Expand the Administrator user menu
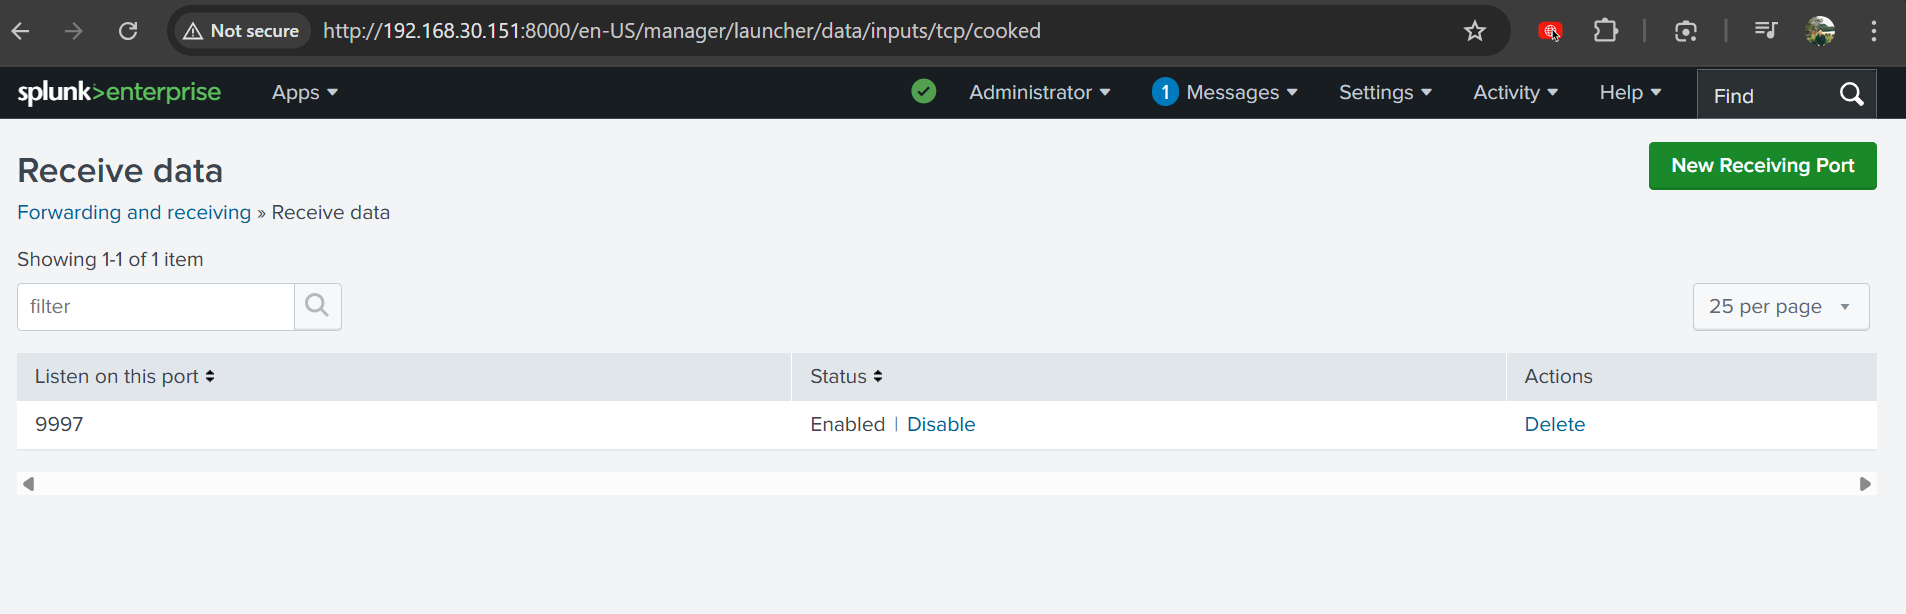Screen dimensions: 1906x614 1039,93
